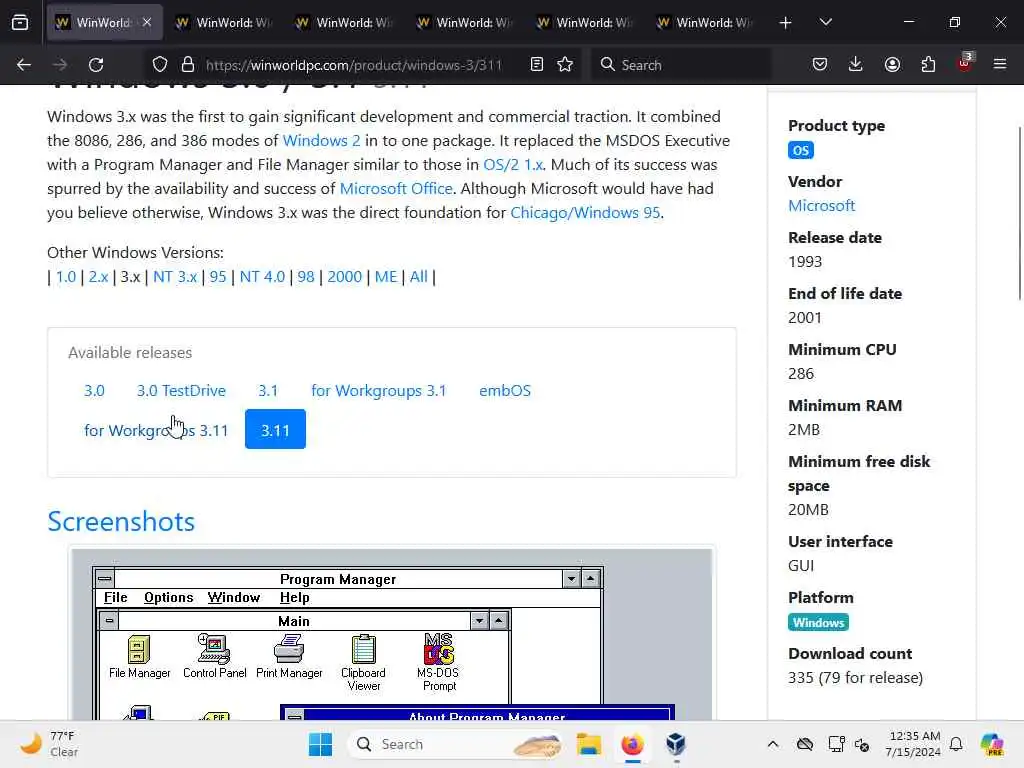The width and height of the screenshot is (1024, 768).
Task: Open Chicago/Windows 95 link
Action: (x=584, y=213)
